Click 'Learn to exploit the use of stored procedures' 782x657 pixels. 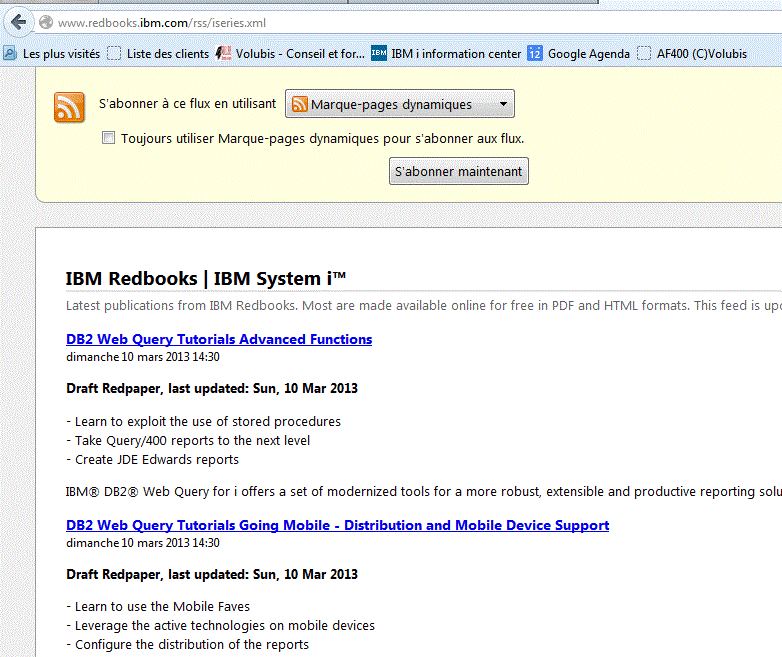click(203, 422)
